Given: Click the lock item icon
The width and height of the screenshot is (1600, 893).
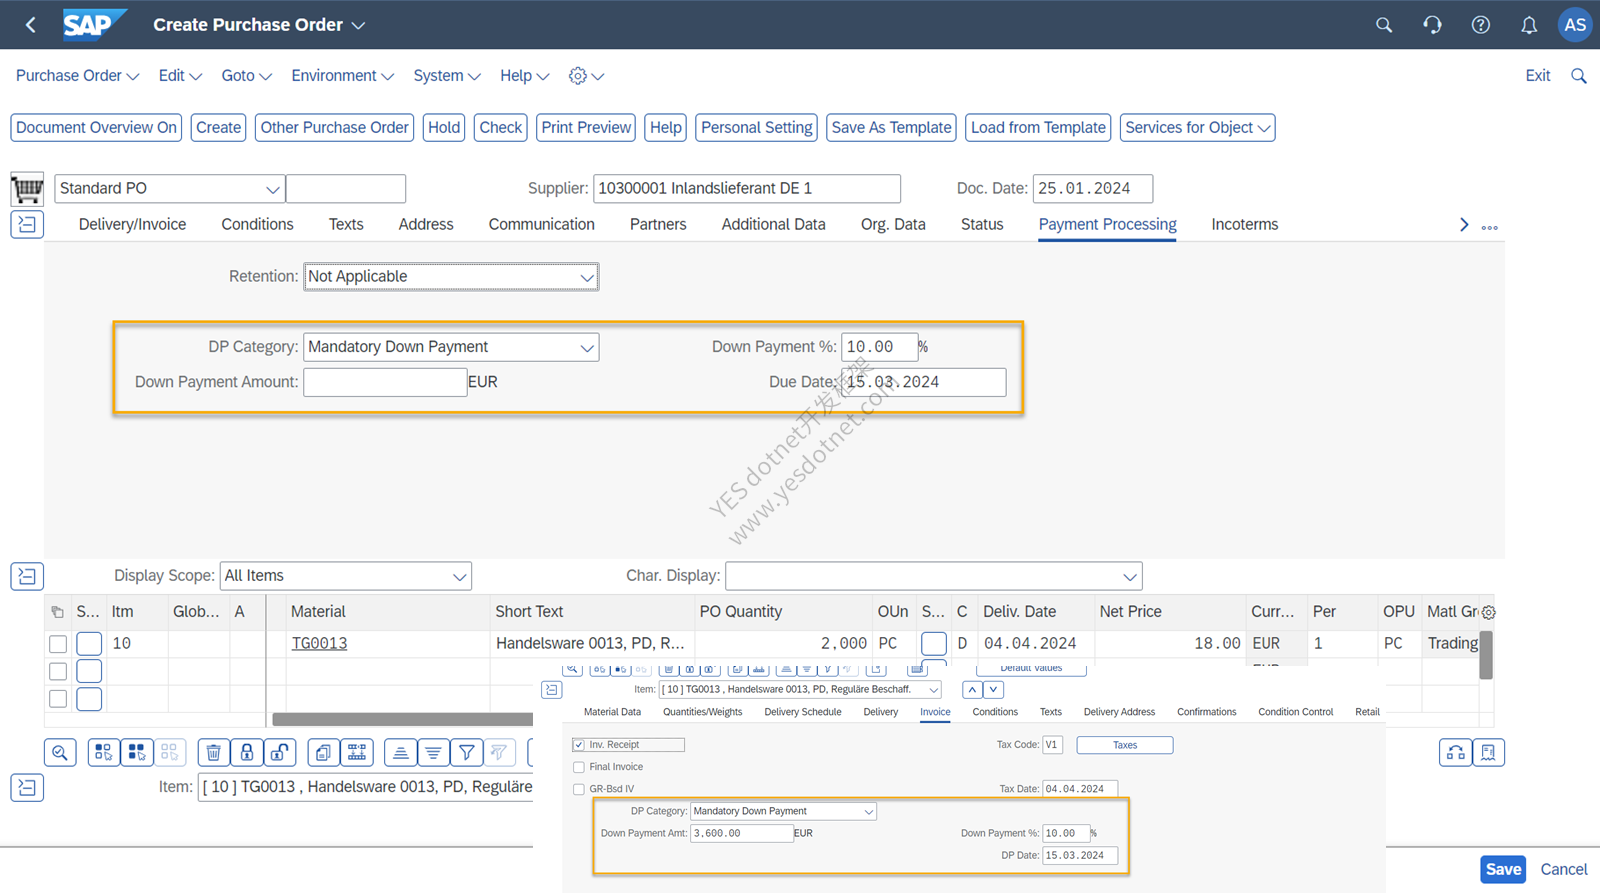Looking at the screenshot, I should point(247,752).
